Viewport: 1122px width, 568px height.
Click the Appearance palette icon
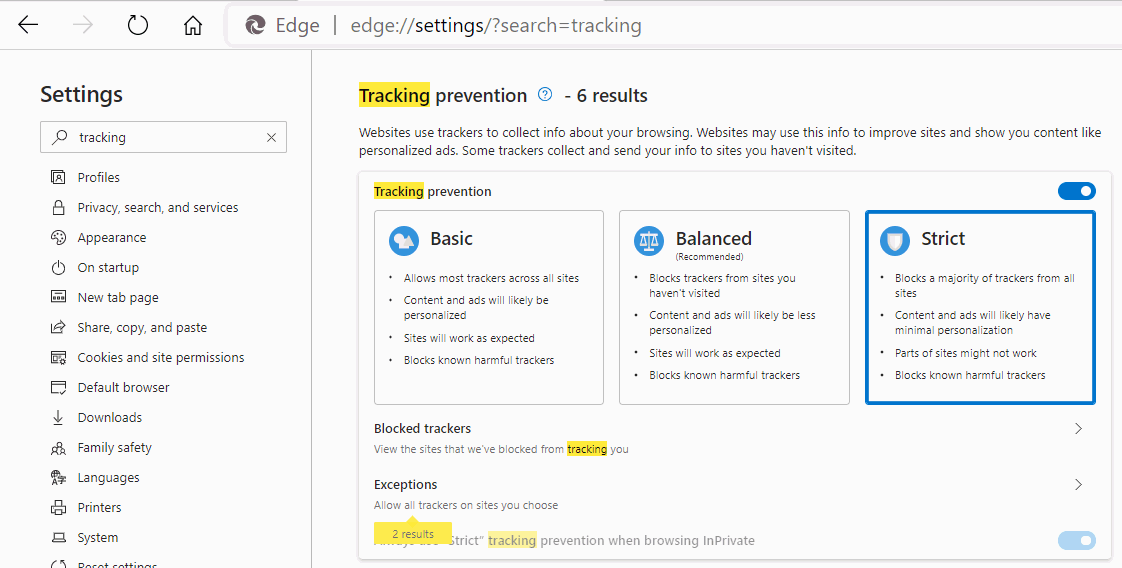click(x=58, y=238)
